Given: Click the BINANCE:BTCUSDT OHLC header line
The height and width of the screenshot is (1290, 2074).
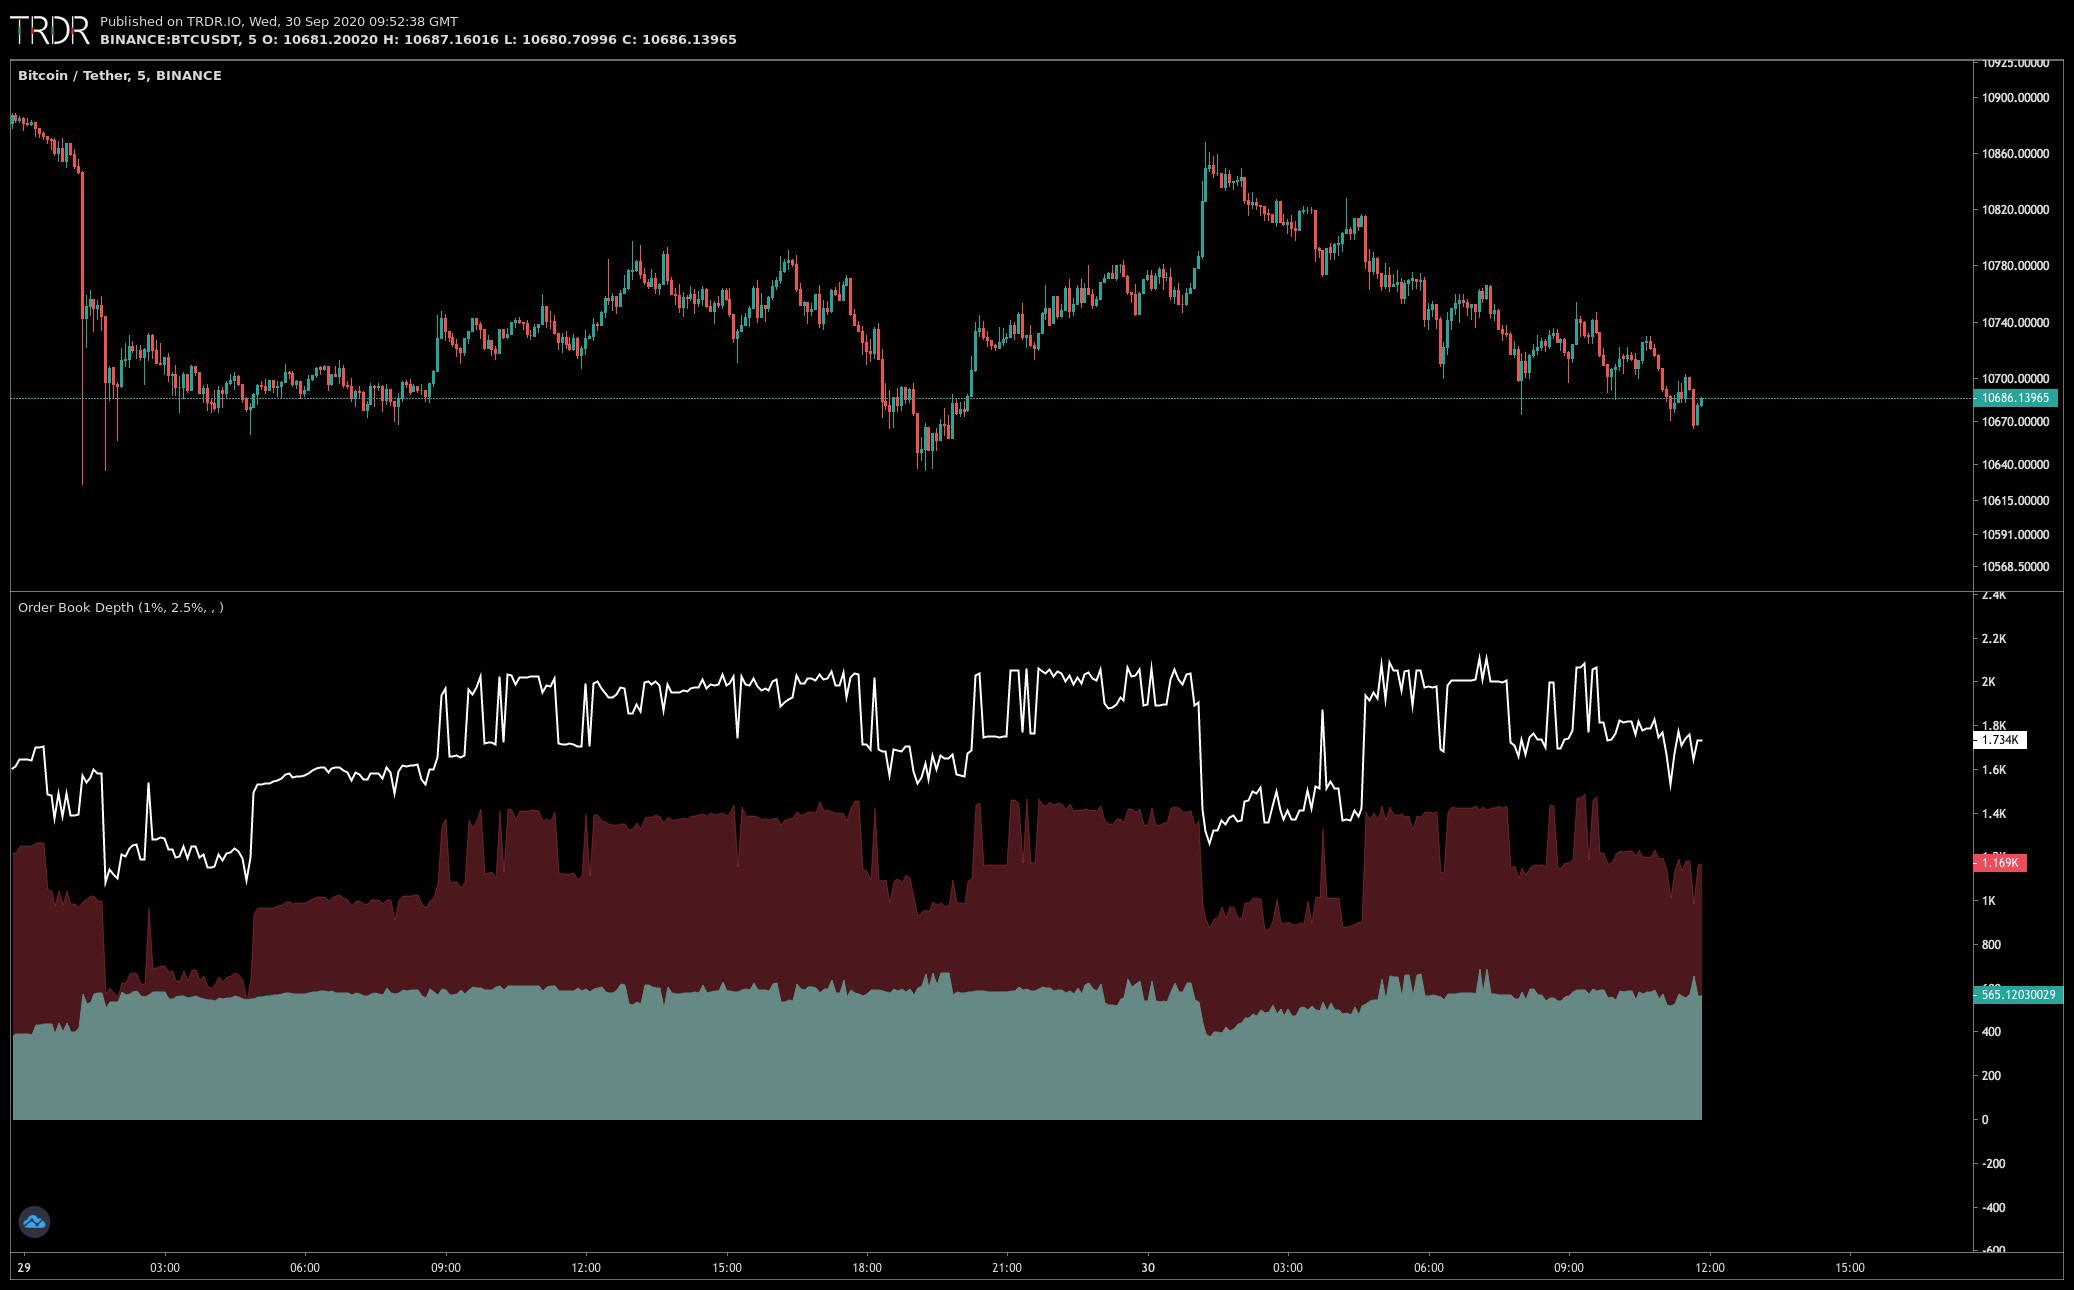Looking at the screenshot, I should coord(418,40).
